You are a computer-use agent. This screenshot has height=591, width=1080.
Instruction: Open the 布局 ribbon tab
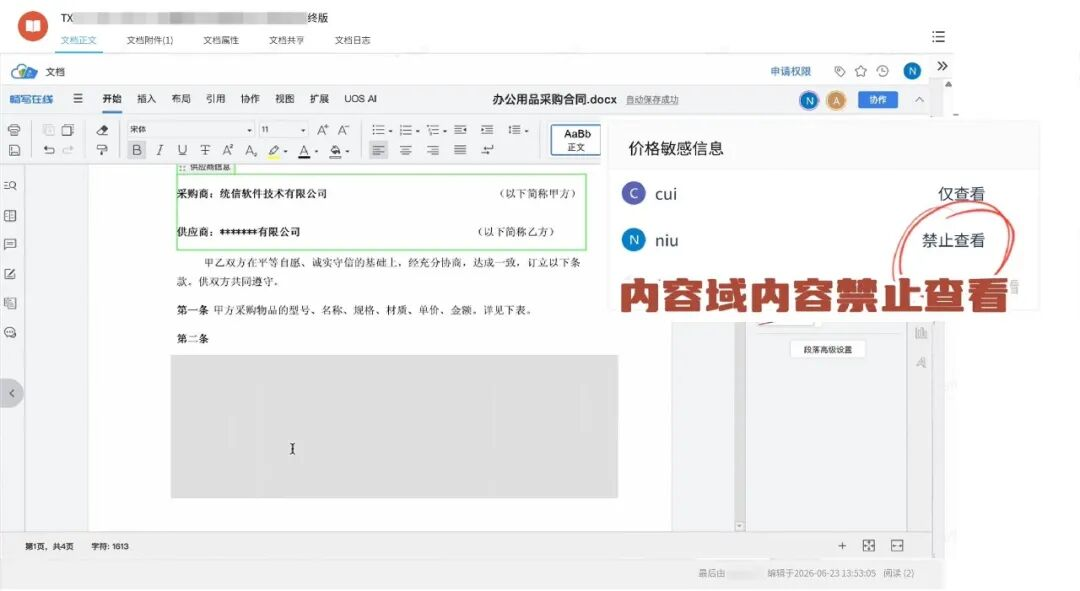[x=180, y=99]
